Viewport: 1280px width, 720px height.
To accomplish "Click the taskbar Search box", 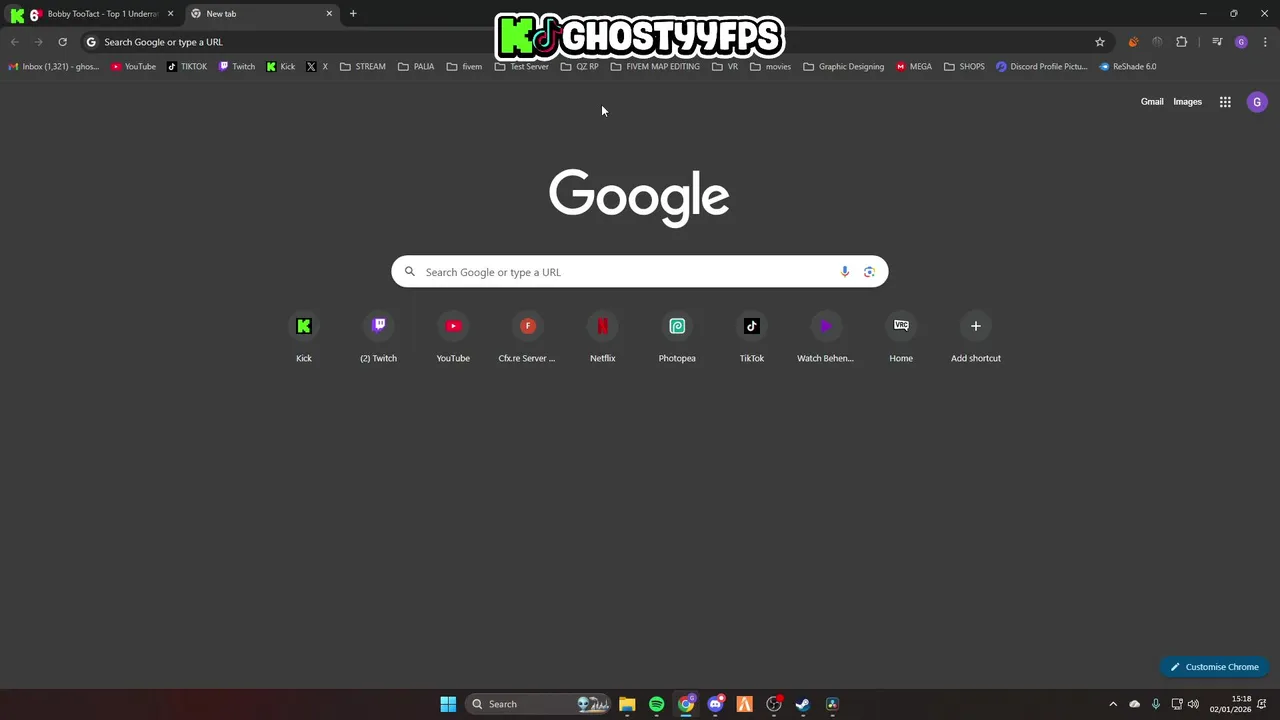I will 540,704.
